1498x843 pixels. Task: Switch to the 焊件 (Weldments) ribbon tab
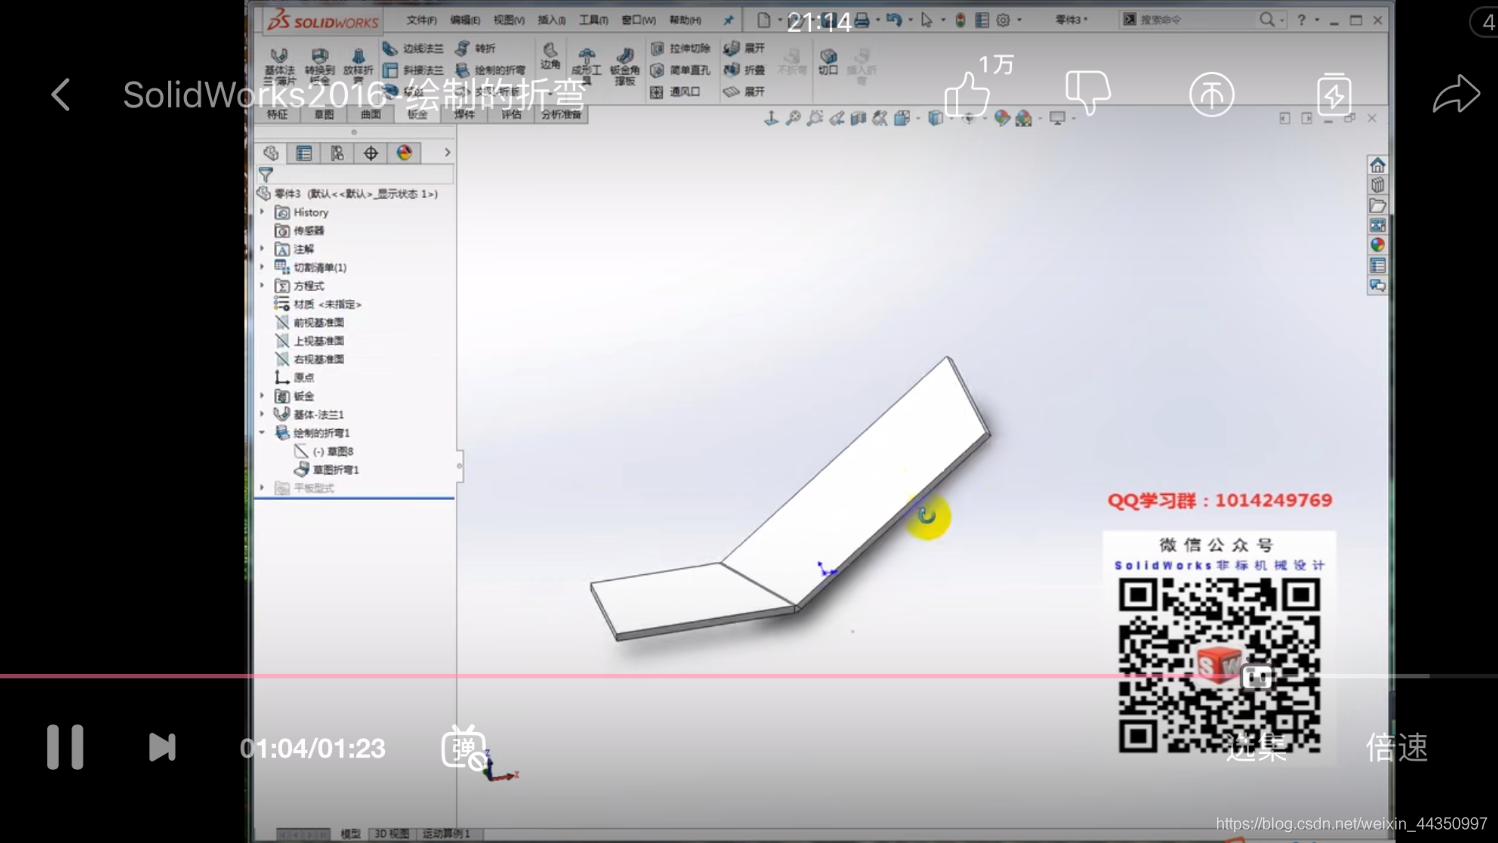464,115
